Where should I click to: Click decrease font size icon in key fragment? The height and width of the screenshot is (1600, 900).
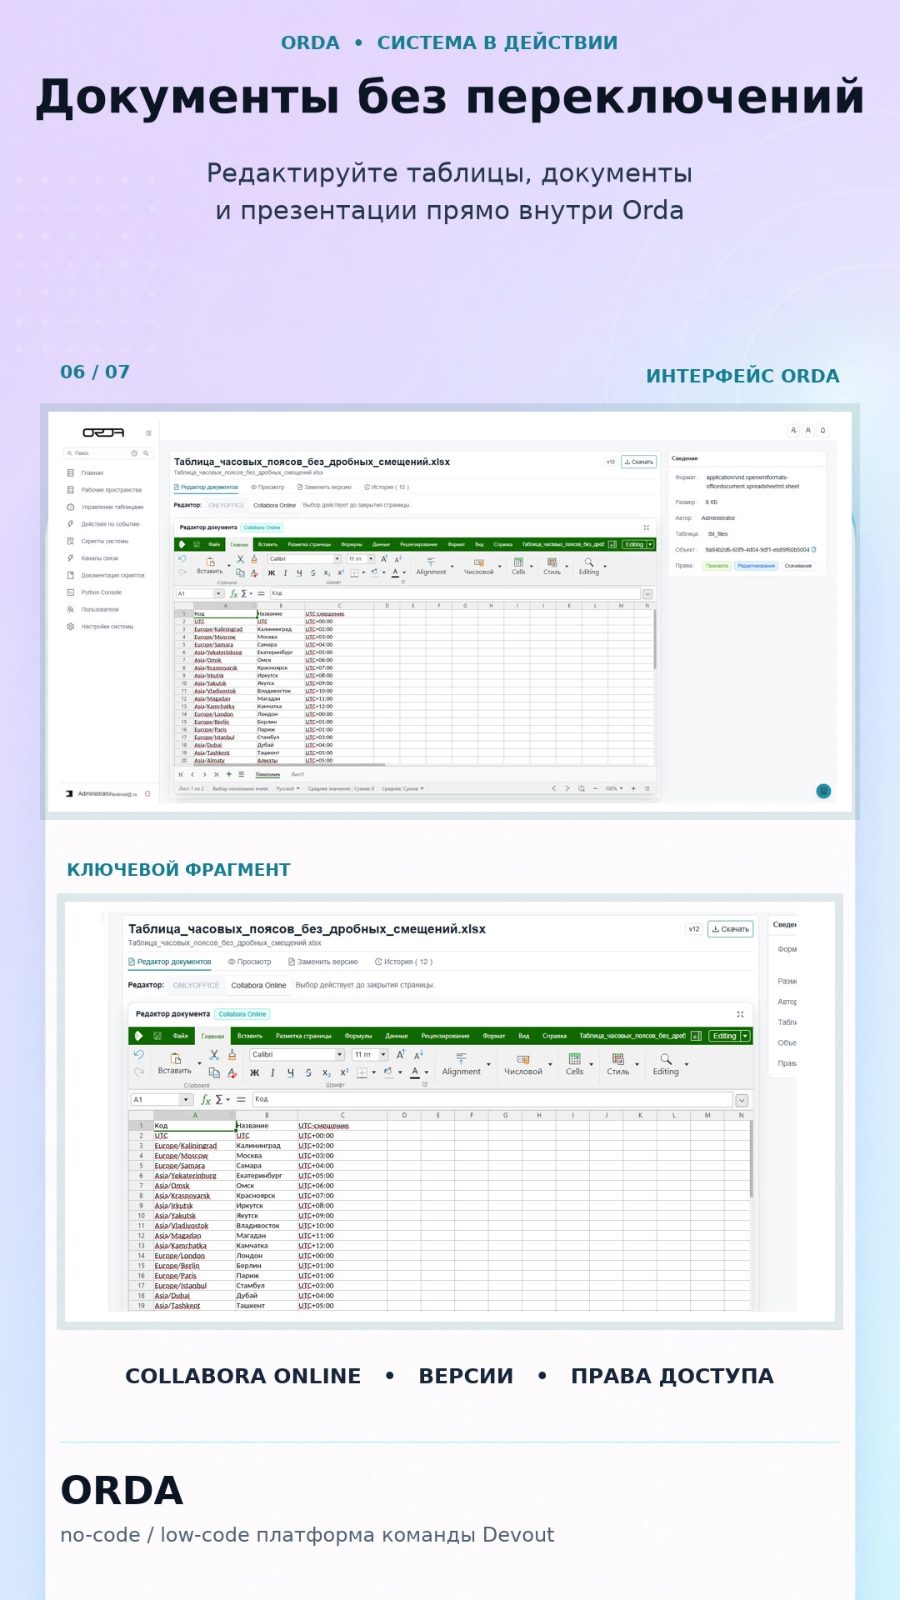click(419, 1055)
